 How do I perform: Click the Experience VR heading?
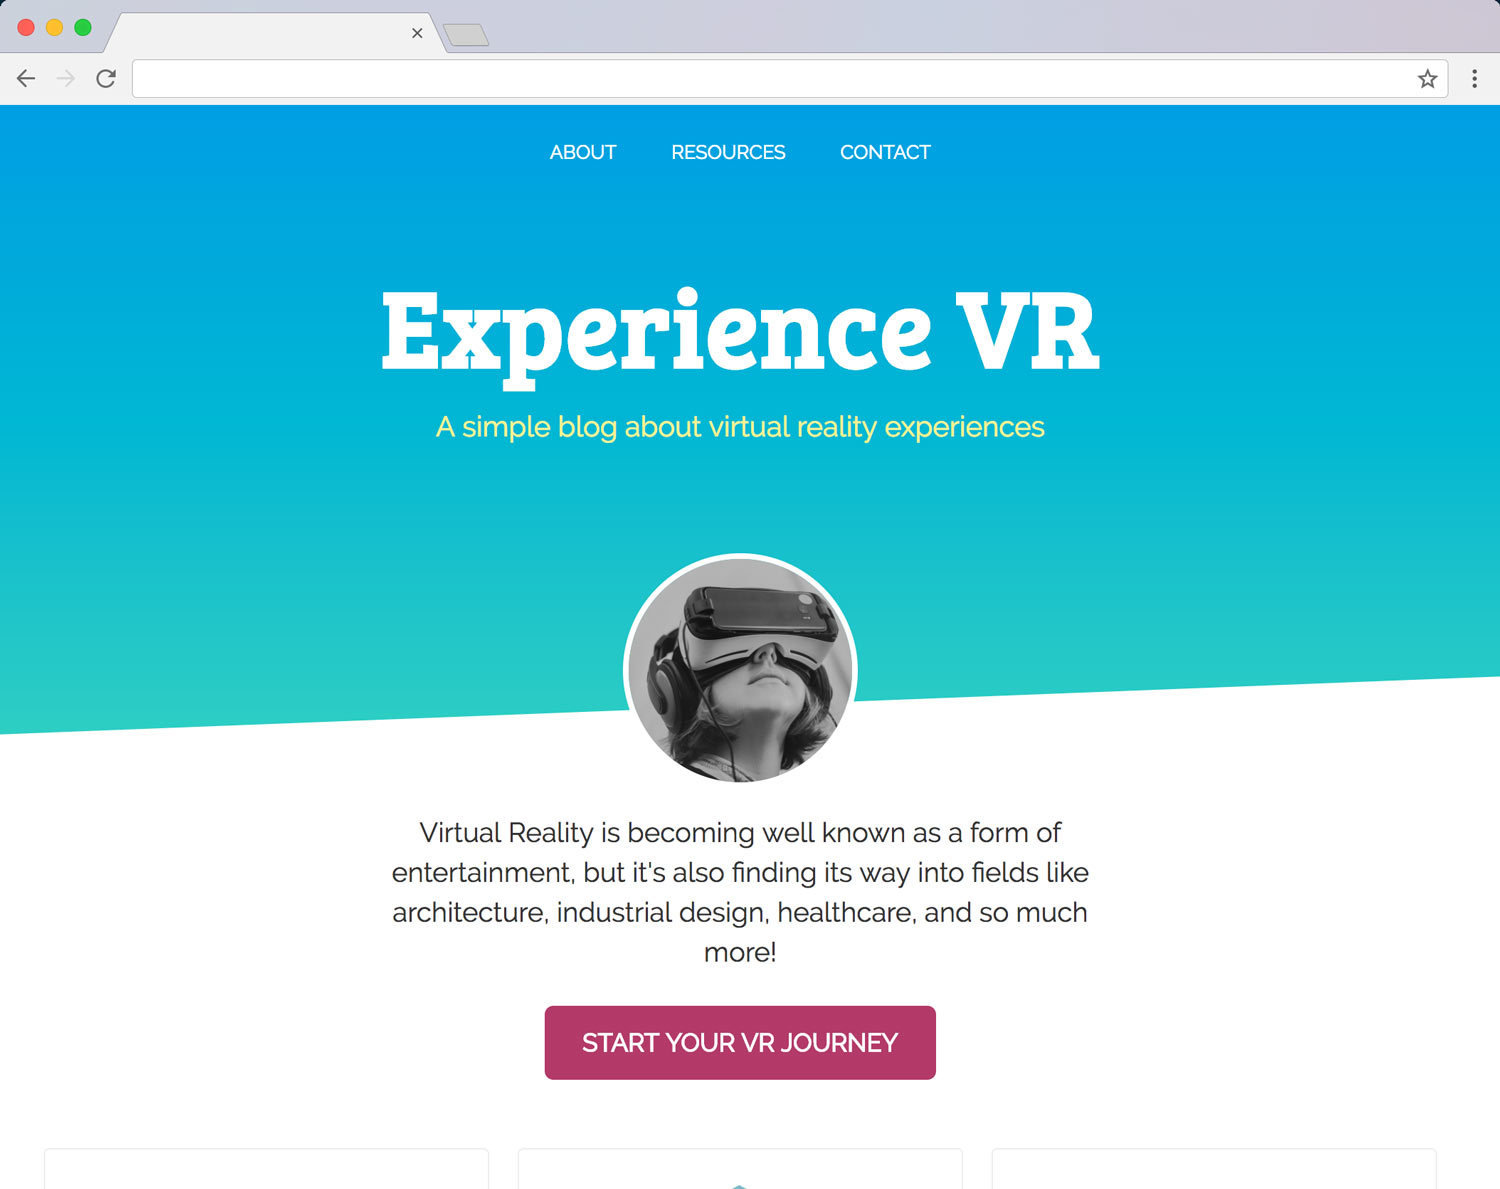pyautogui.click(x=740, y=333)
